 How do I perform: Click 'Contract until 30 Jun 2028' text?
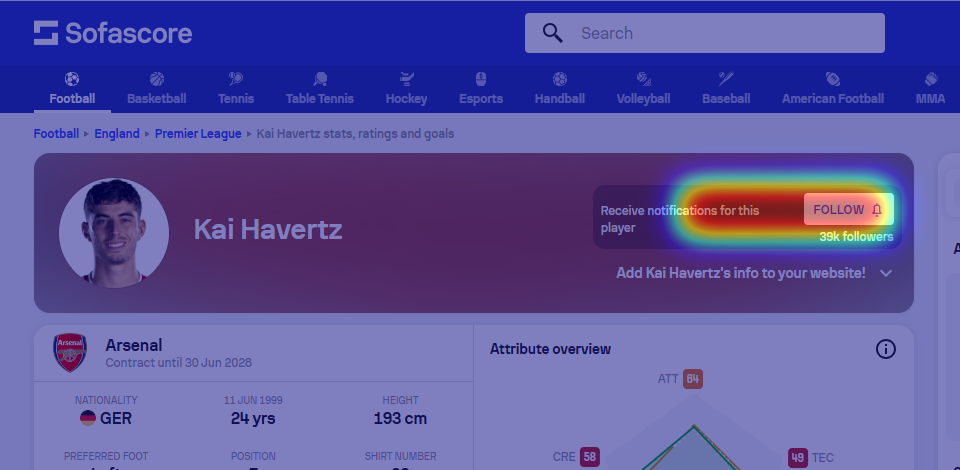tap(178, 362)
